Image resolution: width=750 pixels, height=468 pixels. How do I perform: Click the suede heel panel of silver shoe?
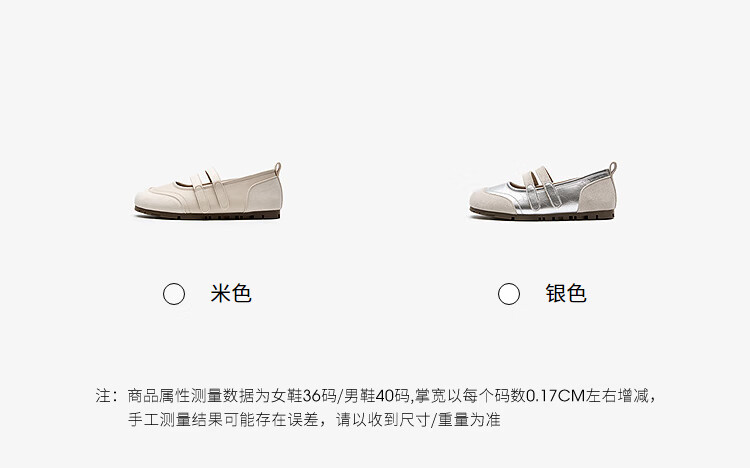coord(598,195)
